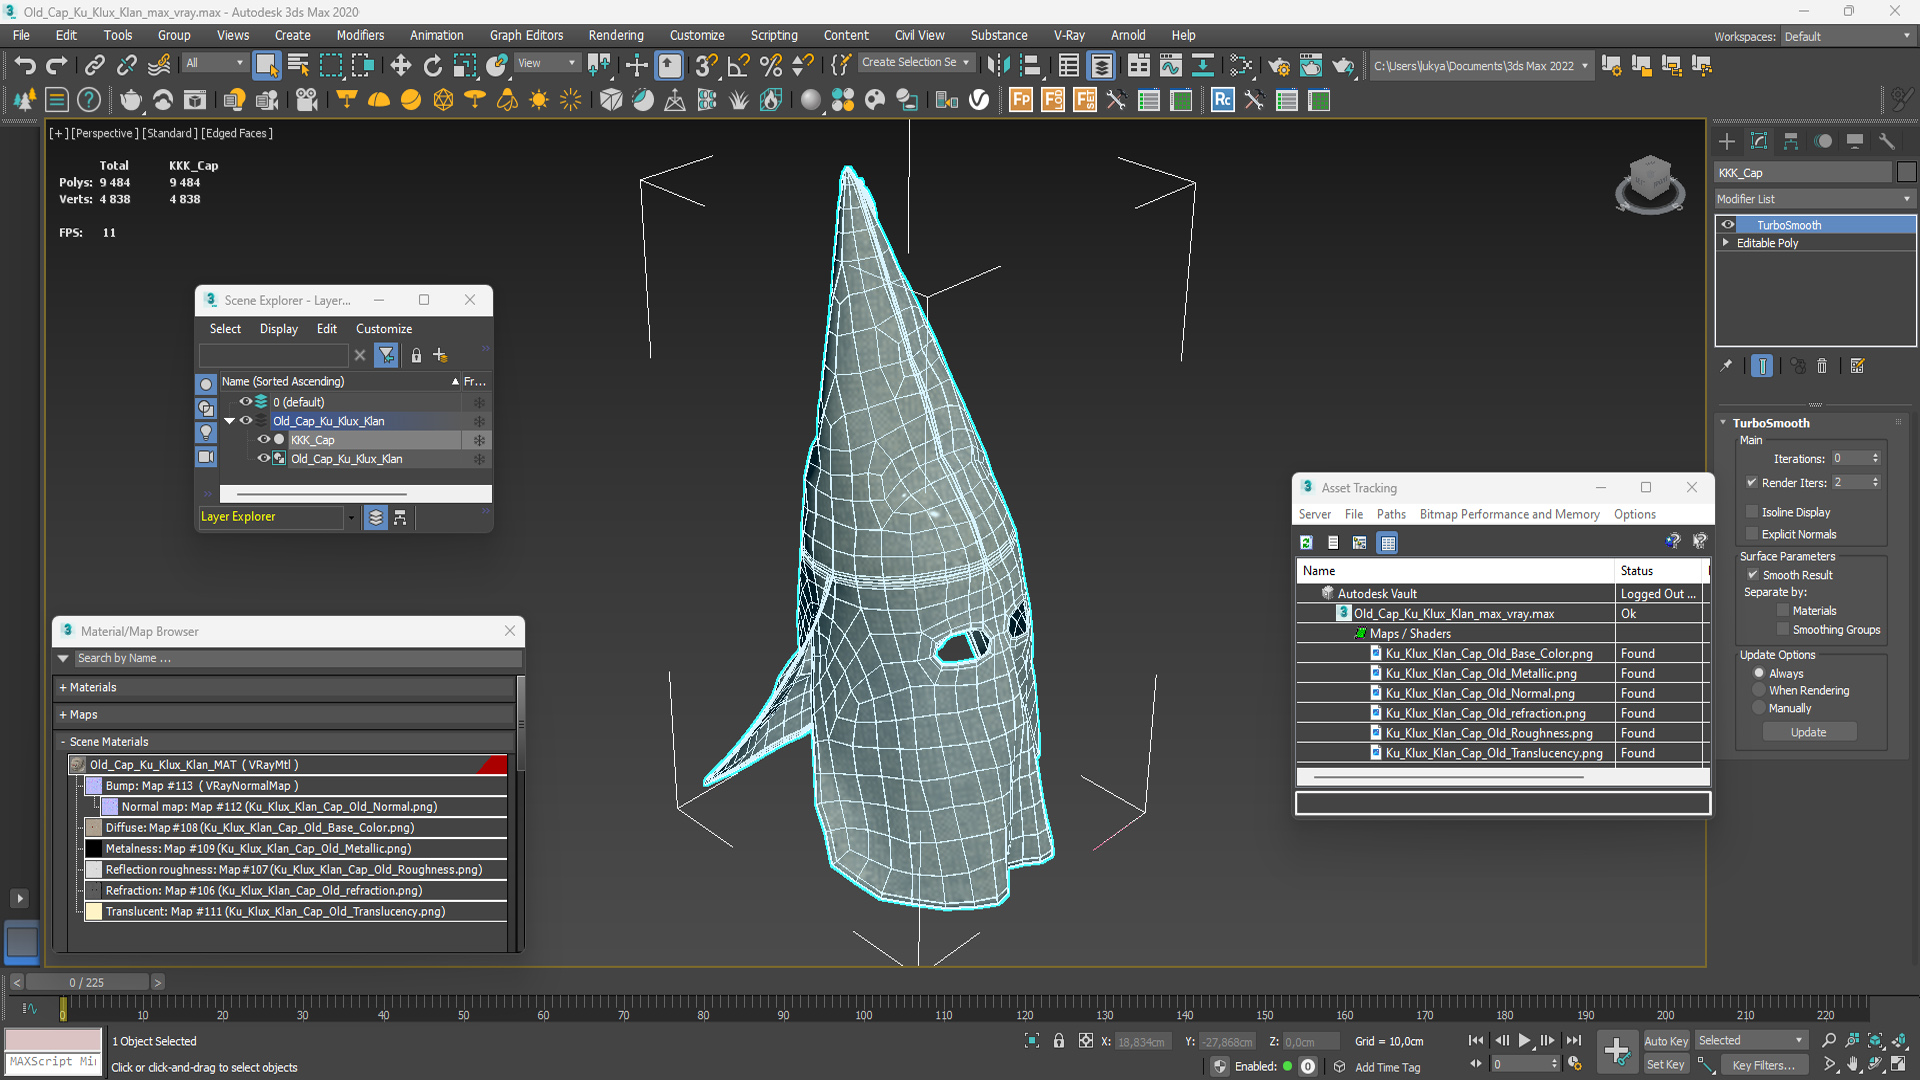
Task: Click the object color swatch beside KKK_Cap
Action: coord(1906,172)
